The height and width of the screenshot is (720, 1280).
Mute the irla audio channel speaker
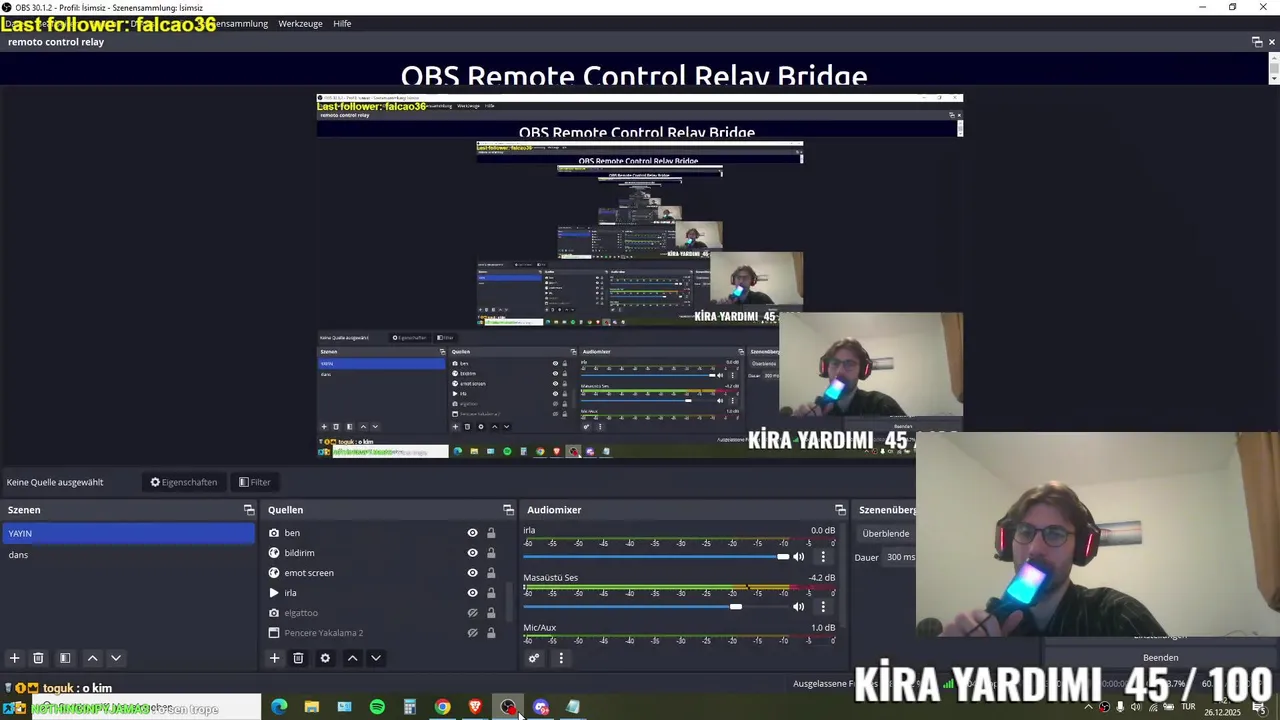pos(798,556)
